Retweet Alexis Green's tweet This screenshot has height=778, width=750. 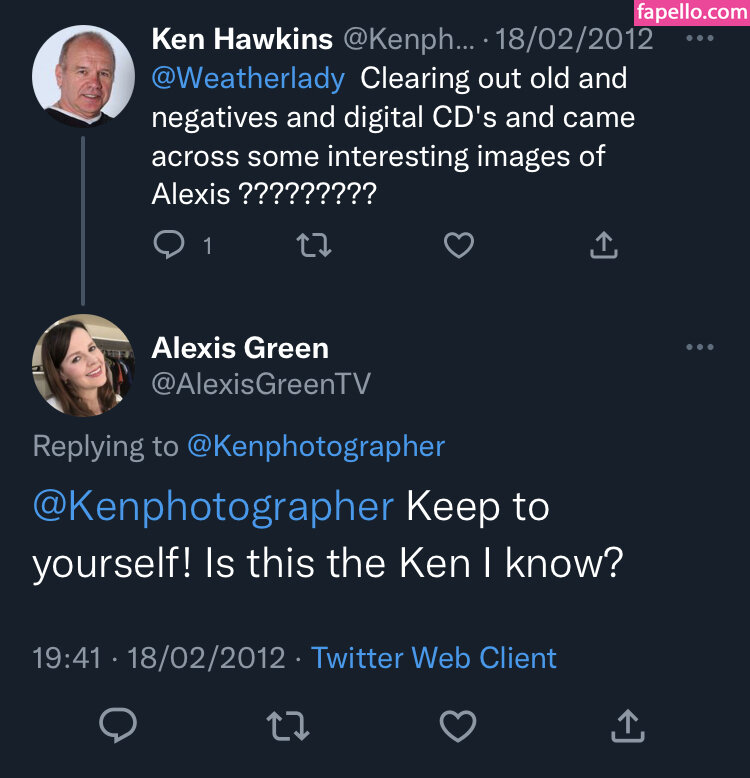tap(289, 726)
